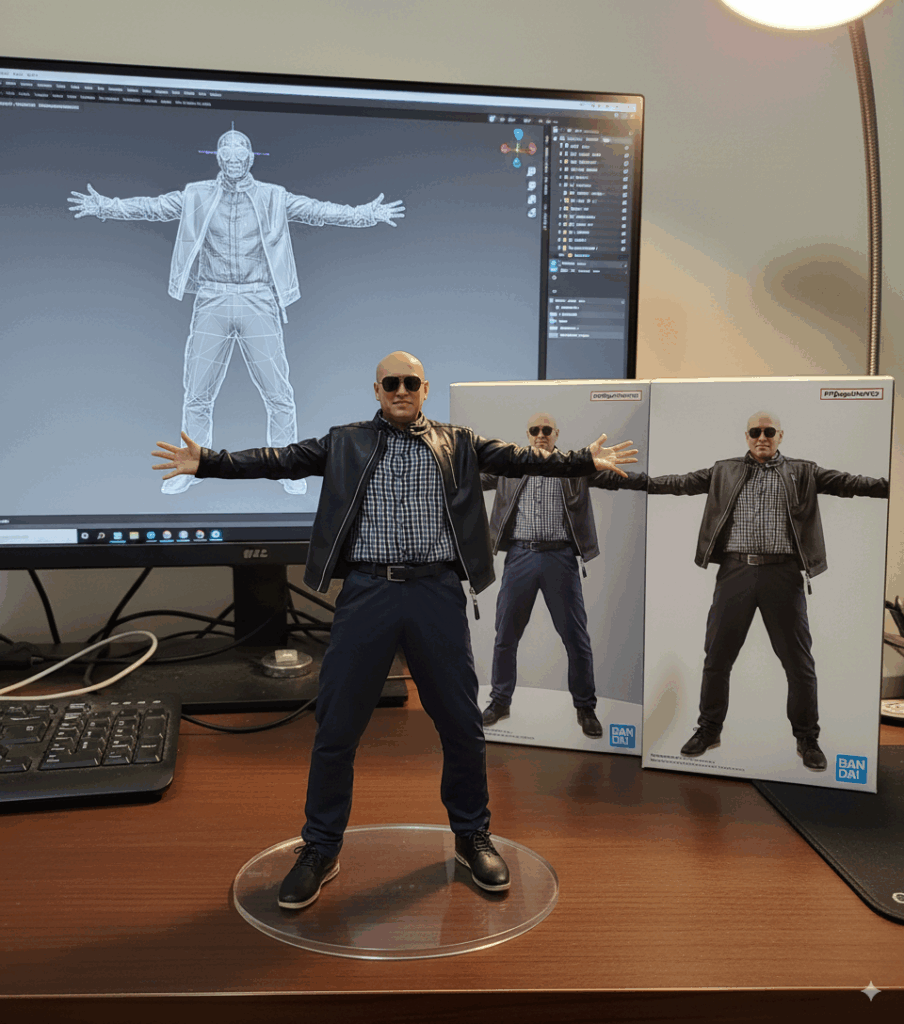Viewport: 904px width, 1024px height.
Task: Open File Explorer from the Windows taskbar
Action: (133, 535)
